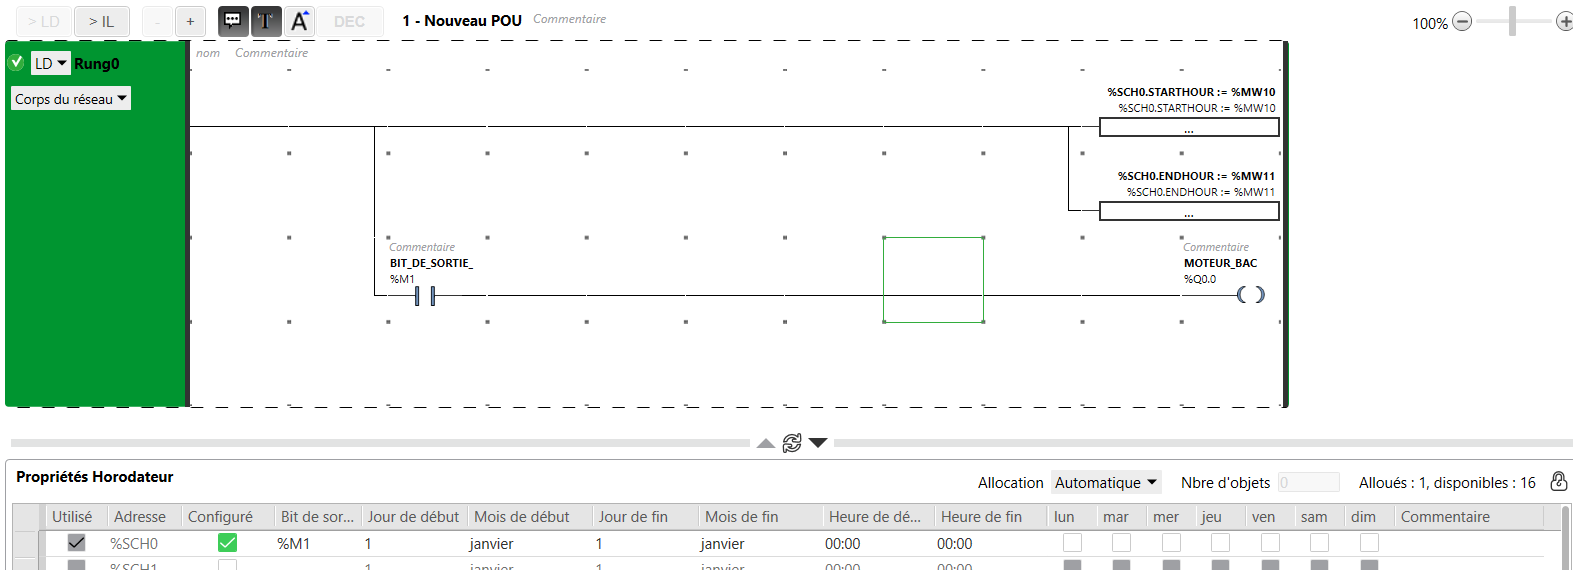Click the BIT_DE_SORTIE_ contact symbol
Screen dimensions: 1573x570
tap(425, 296)
